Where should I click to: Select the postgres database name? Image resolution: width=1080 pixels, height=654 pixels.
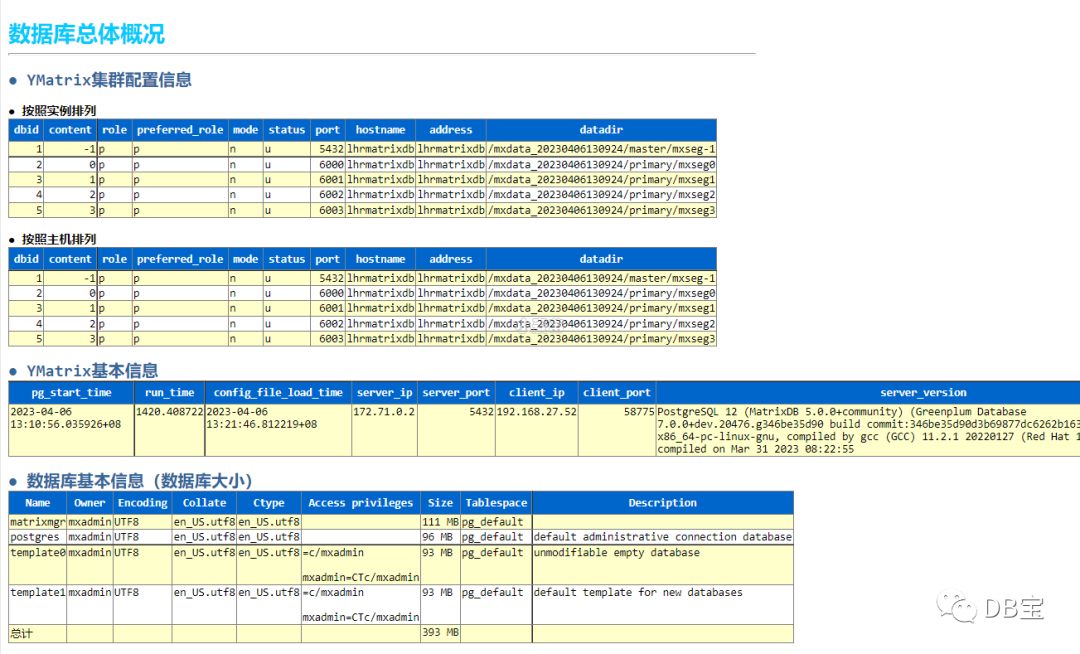[34, 536]
